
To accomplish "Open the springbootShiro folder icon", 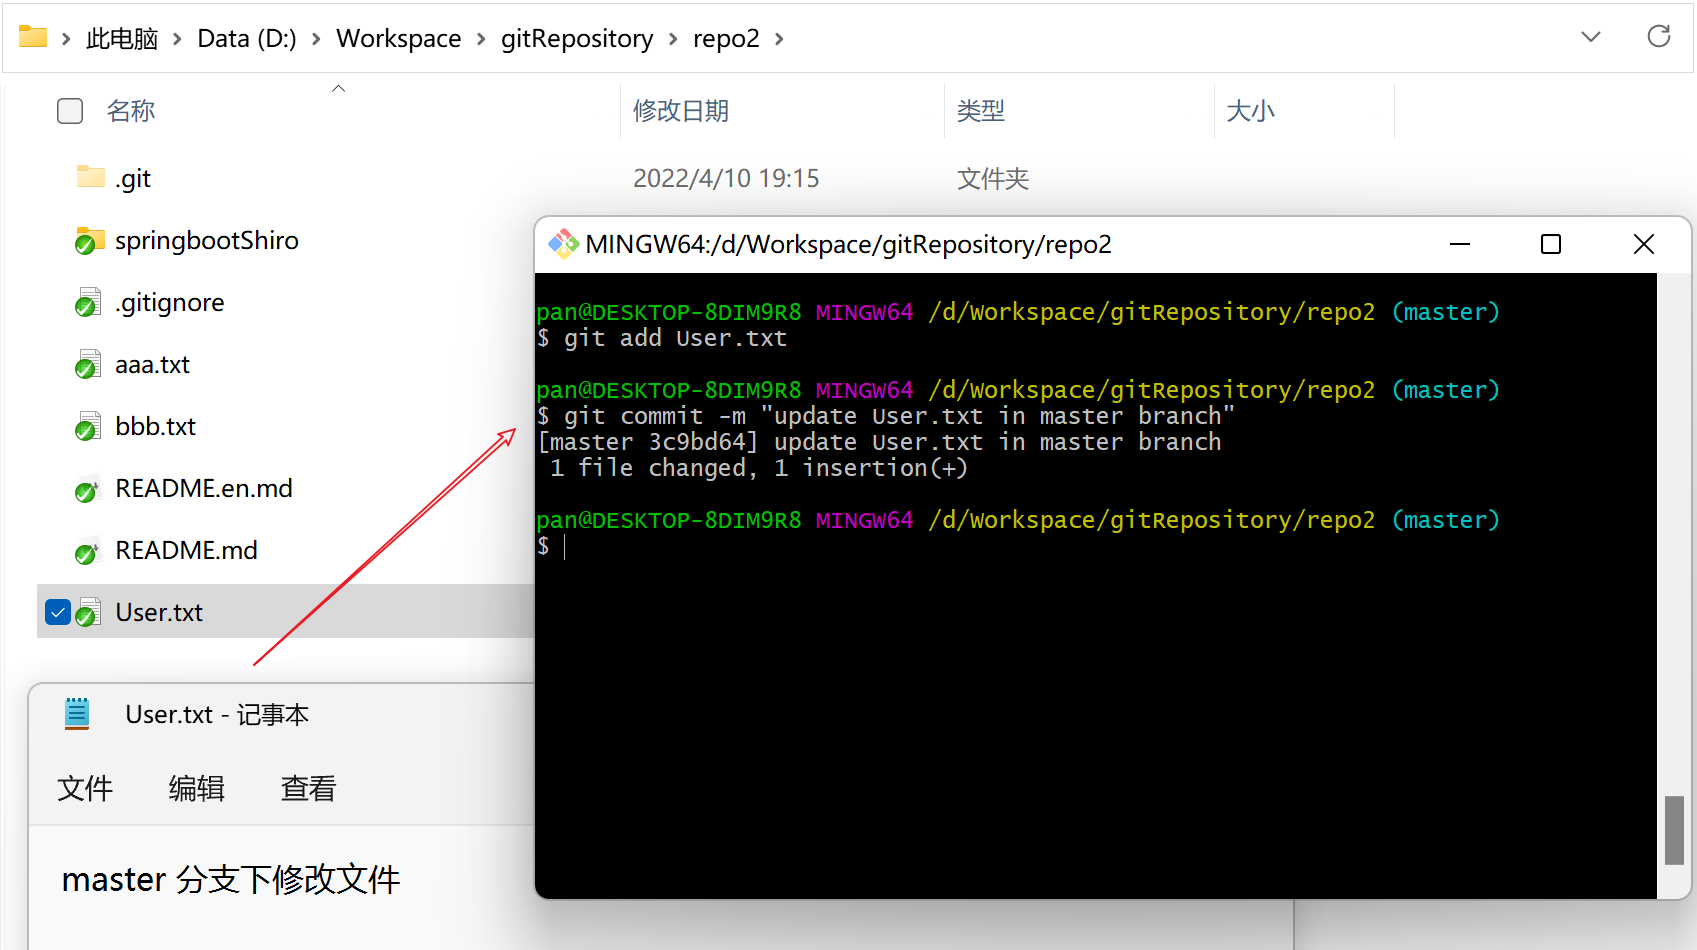I will tap(90, 241).
